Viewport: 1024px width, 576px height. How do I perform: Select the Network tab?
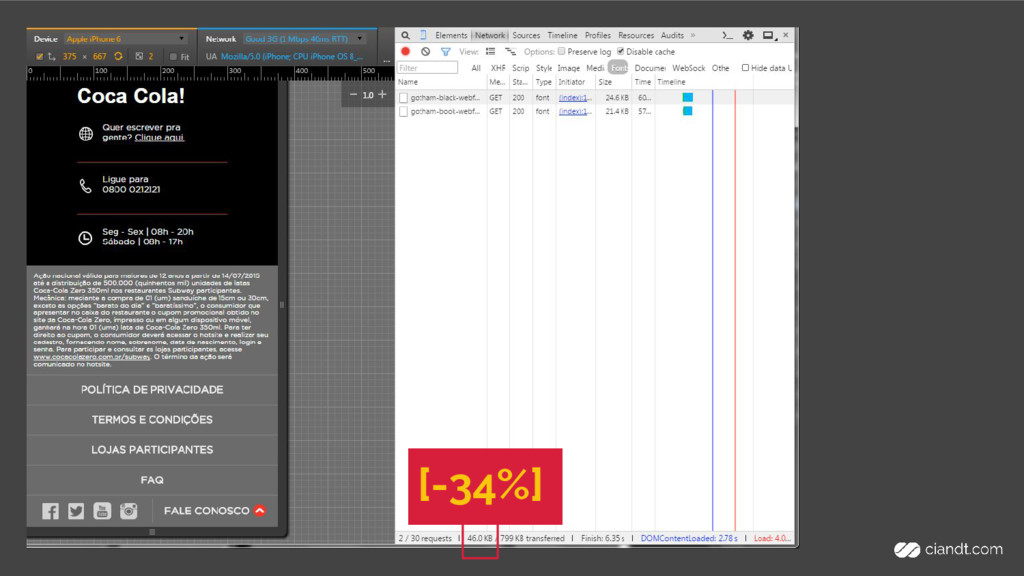(x=490, y=35)
